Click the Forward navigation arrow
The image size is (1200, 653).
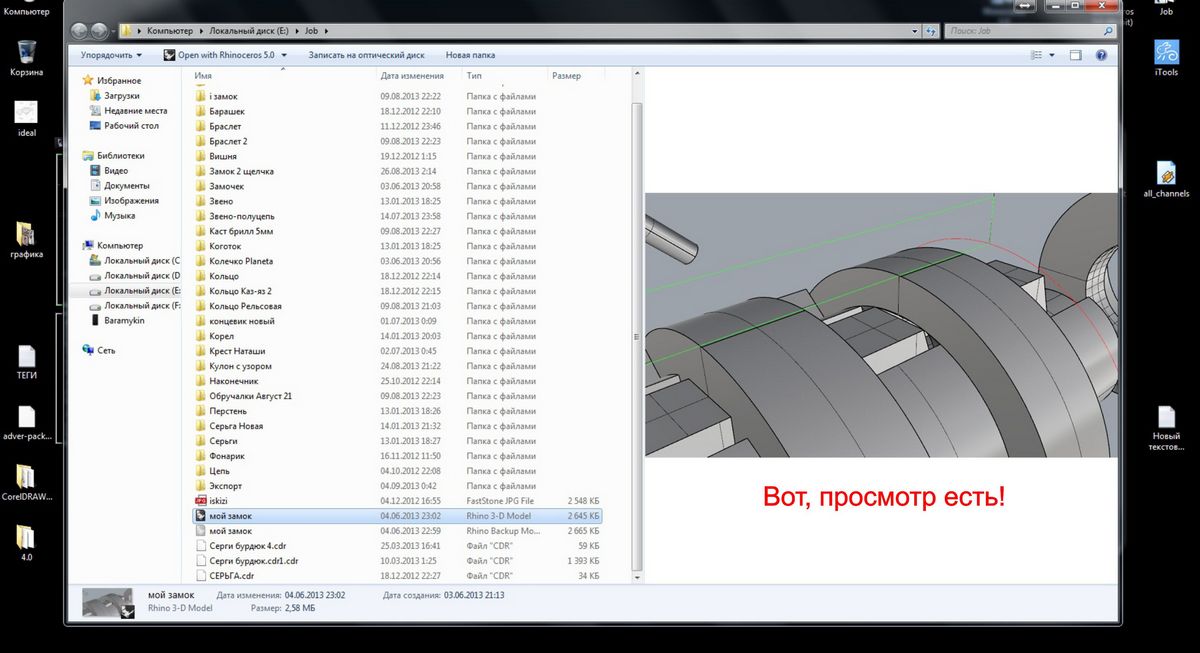(x=98, y=31)
